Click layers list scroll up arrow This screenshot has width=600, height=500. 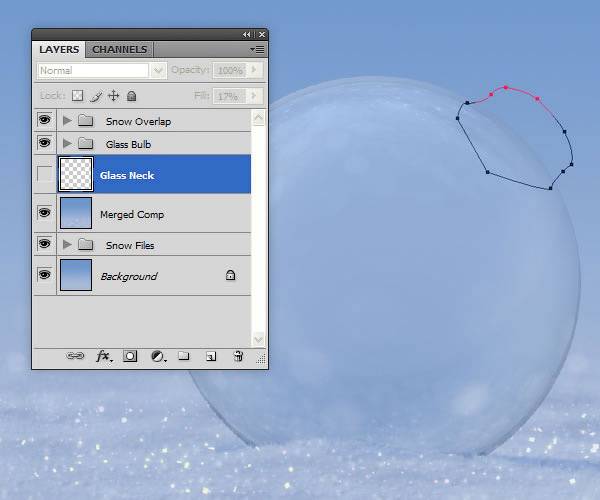pos(259,118)
